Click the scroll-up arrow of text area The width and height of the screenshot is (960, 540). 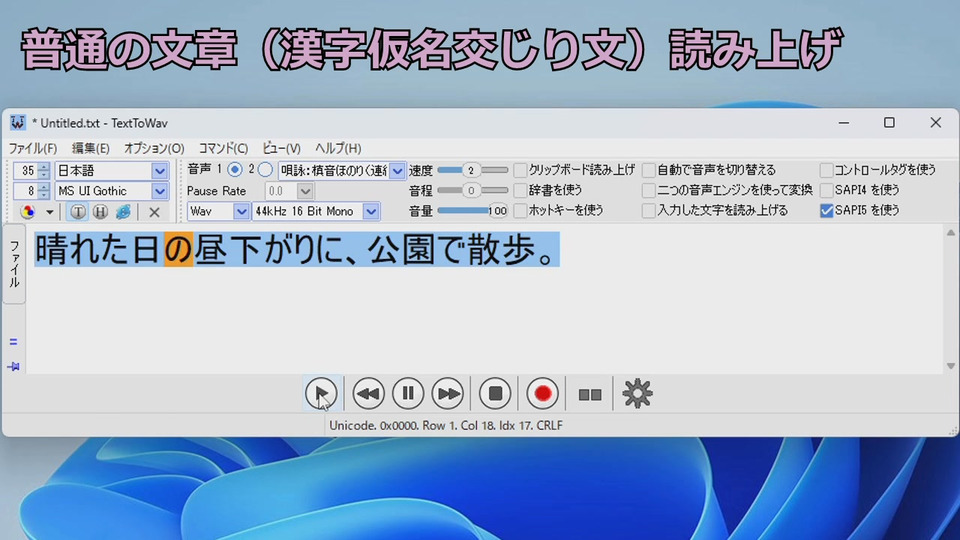tap(950, 233)
